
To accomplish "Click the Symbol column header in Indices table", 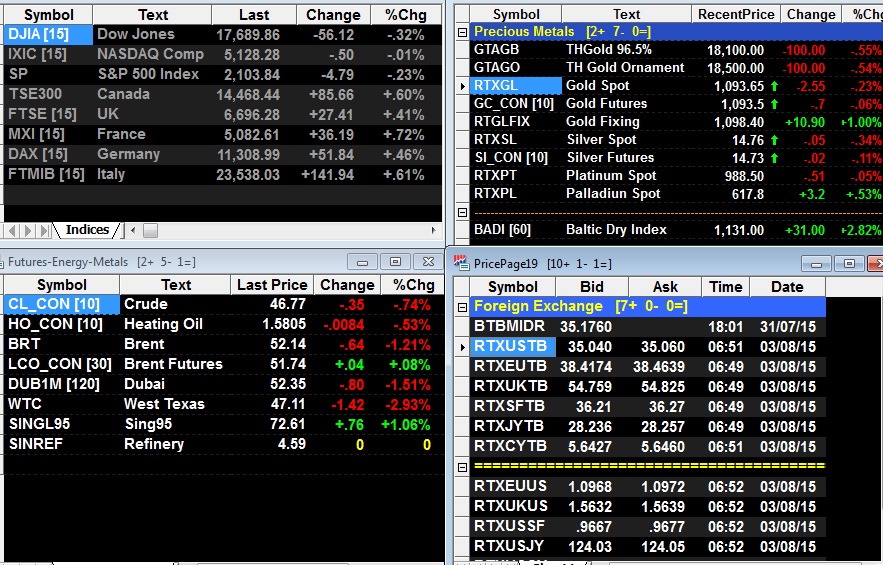I will point(48,15).
